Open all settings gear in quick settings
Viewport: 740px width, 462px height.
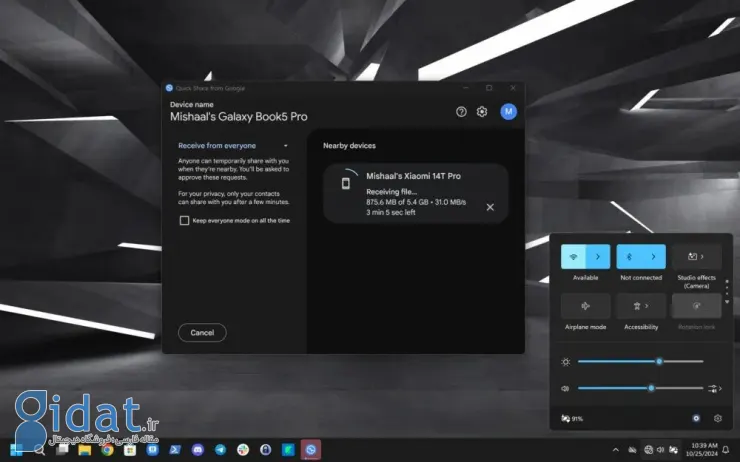click(x=718, y=418)
